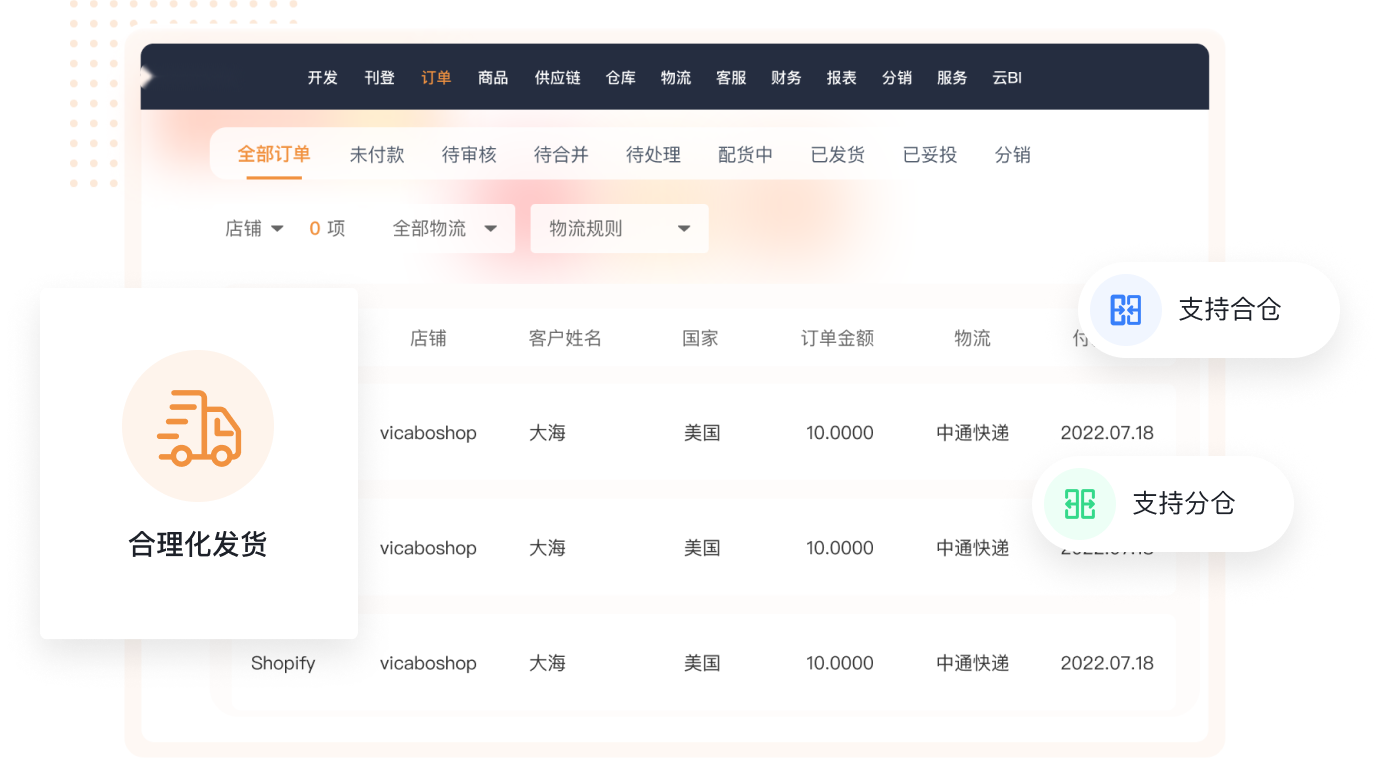Click the 订单金额 column header

click(837, 339)
